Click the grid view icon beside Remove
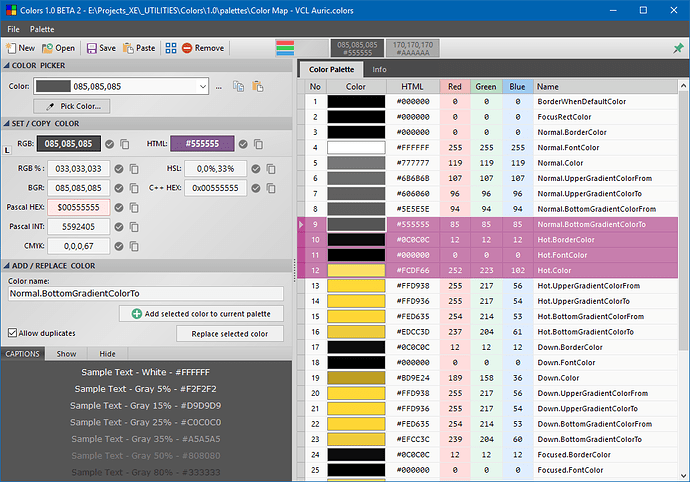The height and width of the screenshot is (482, 690). pyautogui.click(x=171, y=48)
